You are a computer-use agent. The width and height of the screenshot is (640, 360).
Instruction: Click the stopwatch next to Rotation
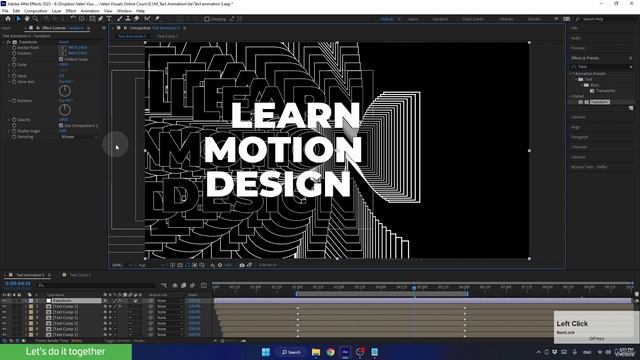(x=14, y=101)
